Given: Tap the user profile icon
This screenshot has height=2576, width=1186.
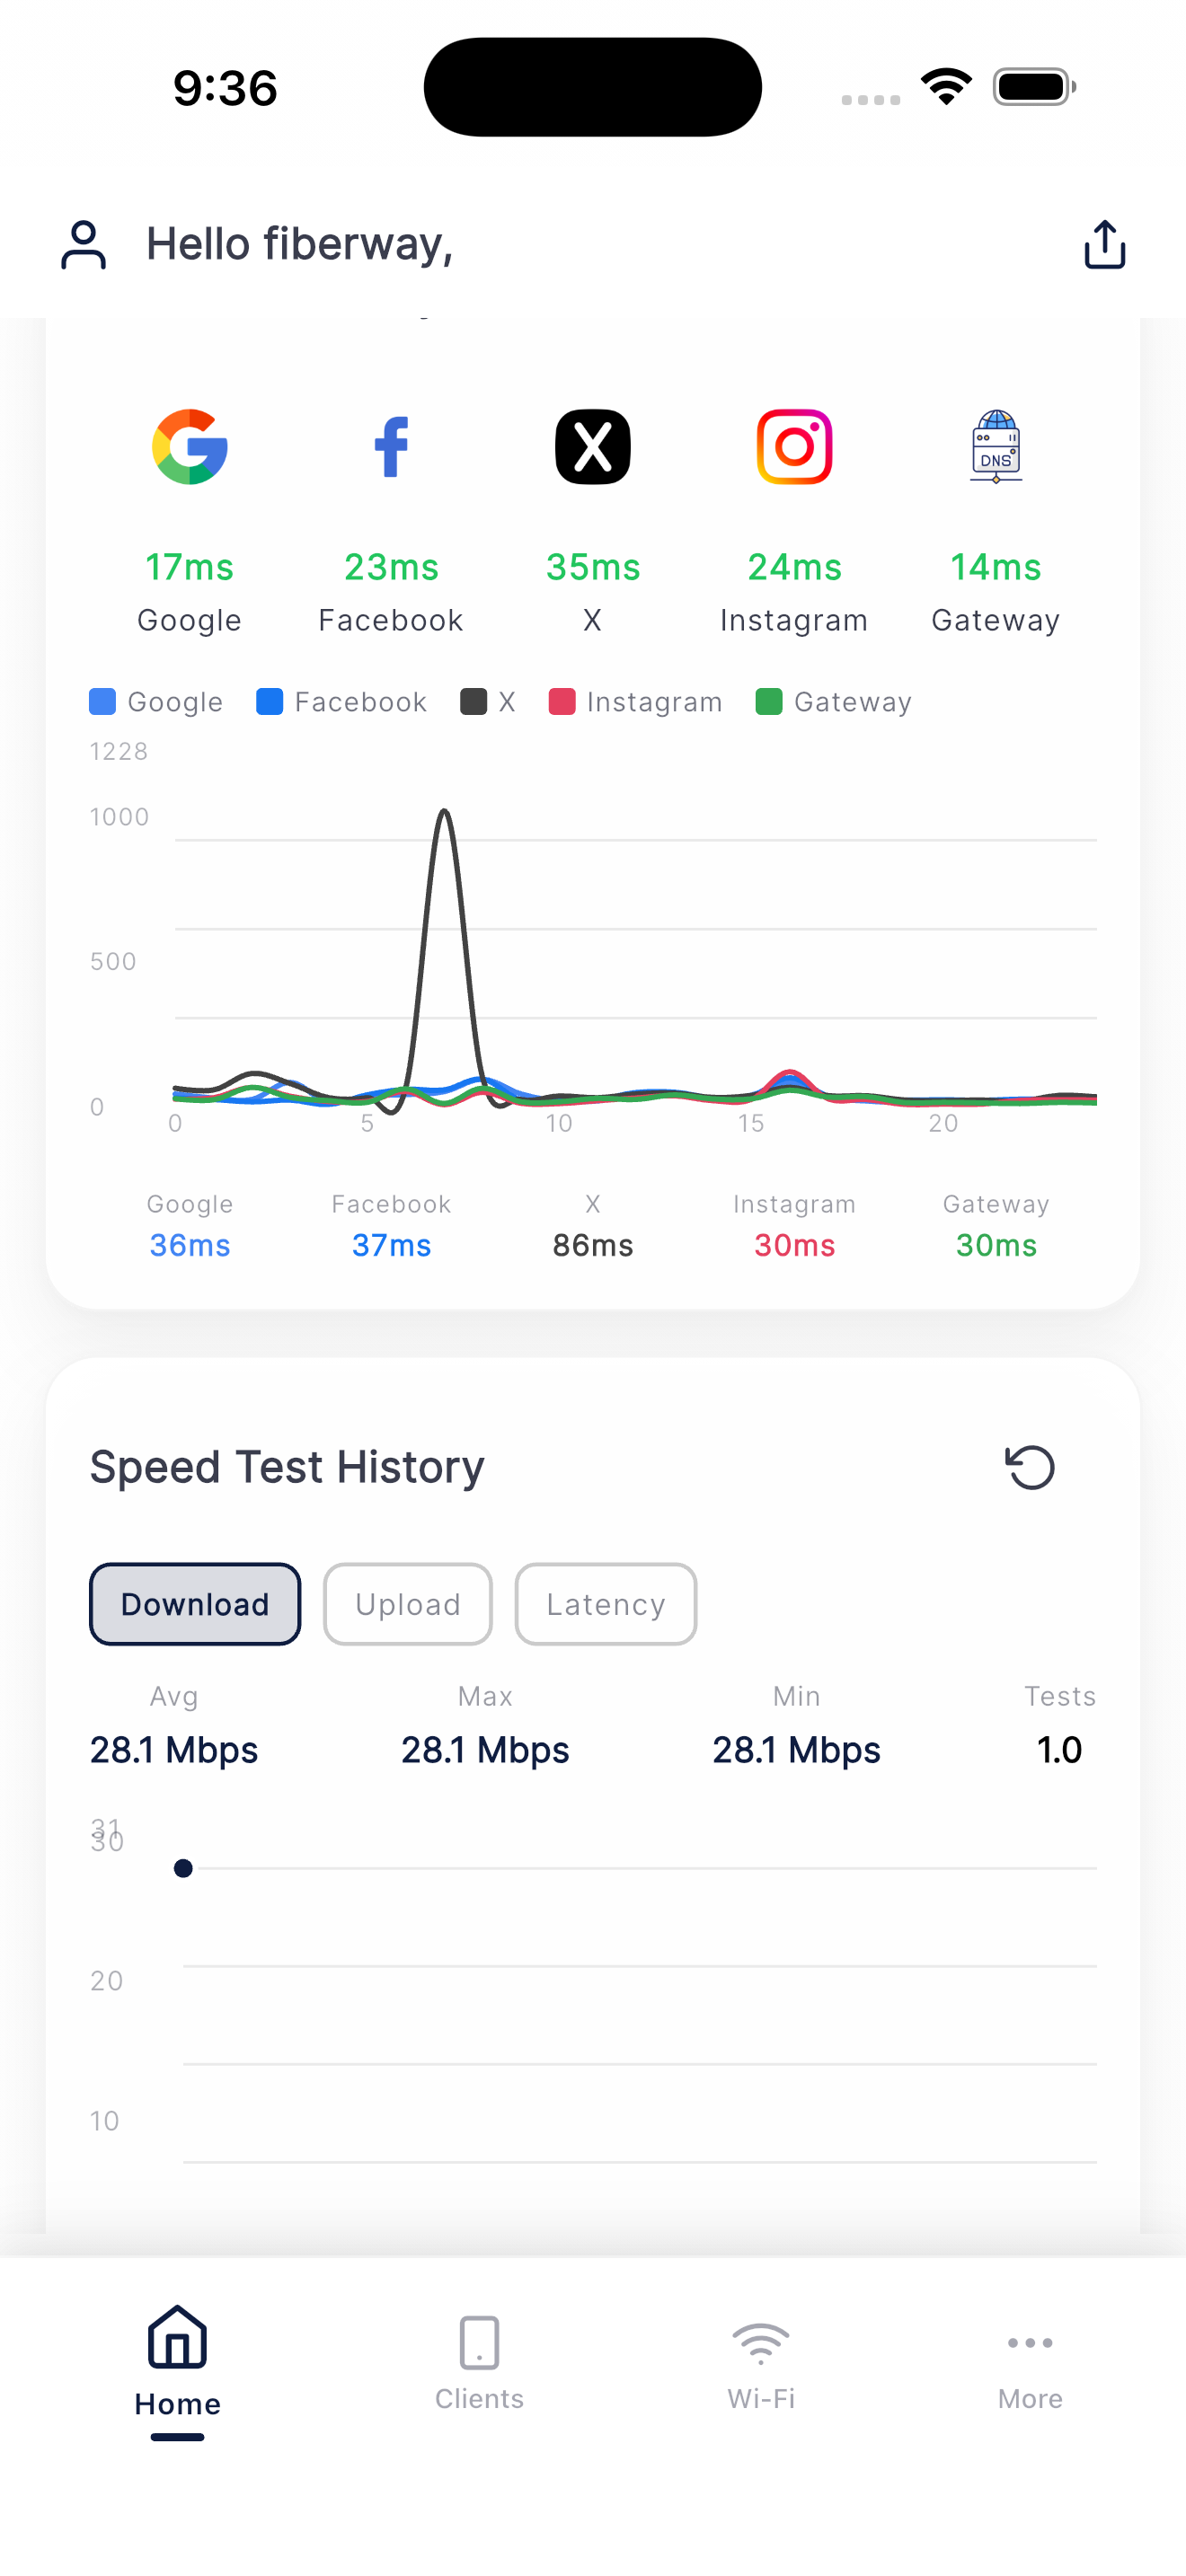Looking at the screenshot, I should click(83, 245).
